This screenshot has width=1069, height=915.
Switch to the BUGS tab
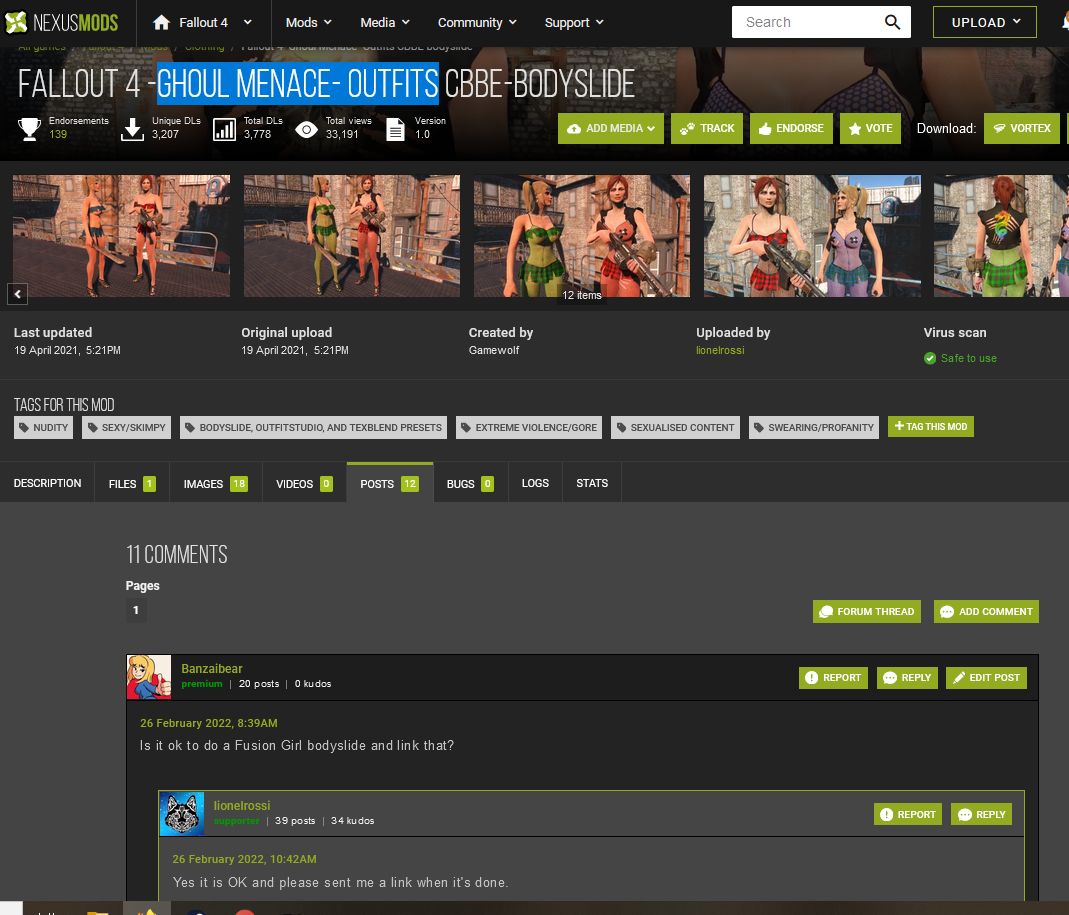click(x=470, y=483)
